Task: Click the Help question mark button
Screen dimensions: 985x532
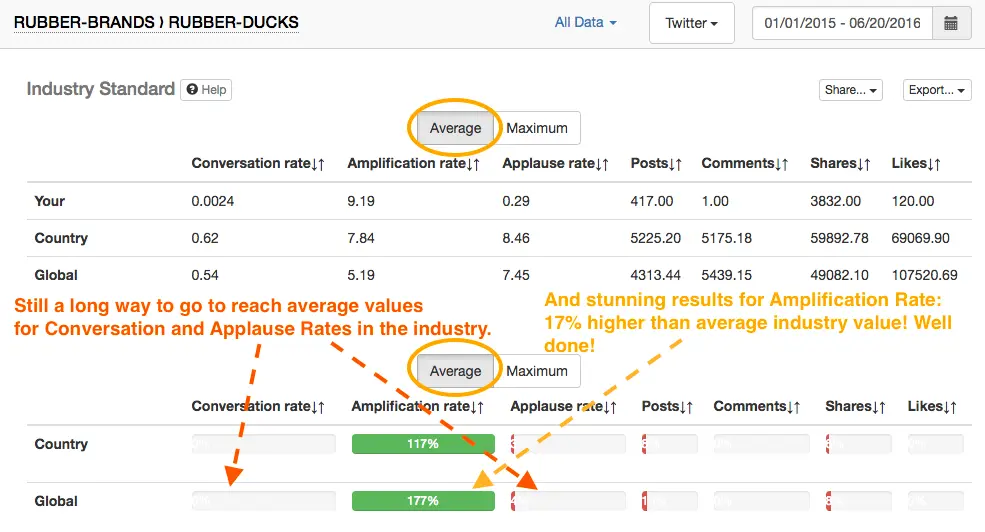Action: pos(206,90)
